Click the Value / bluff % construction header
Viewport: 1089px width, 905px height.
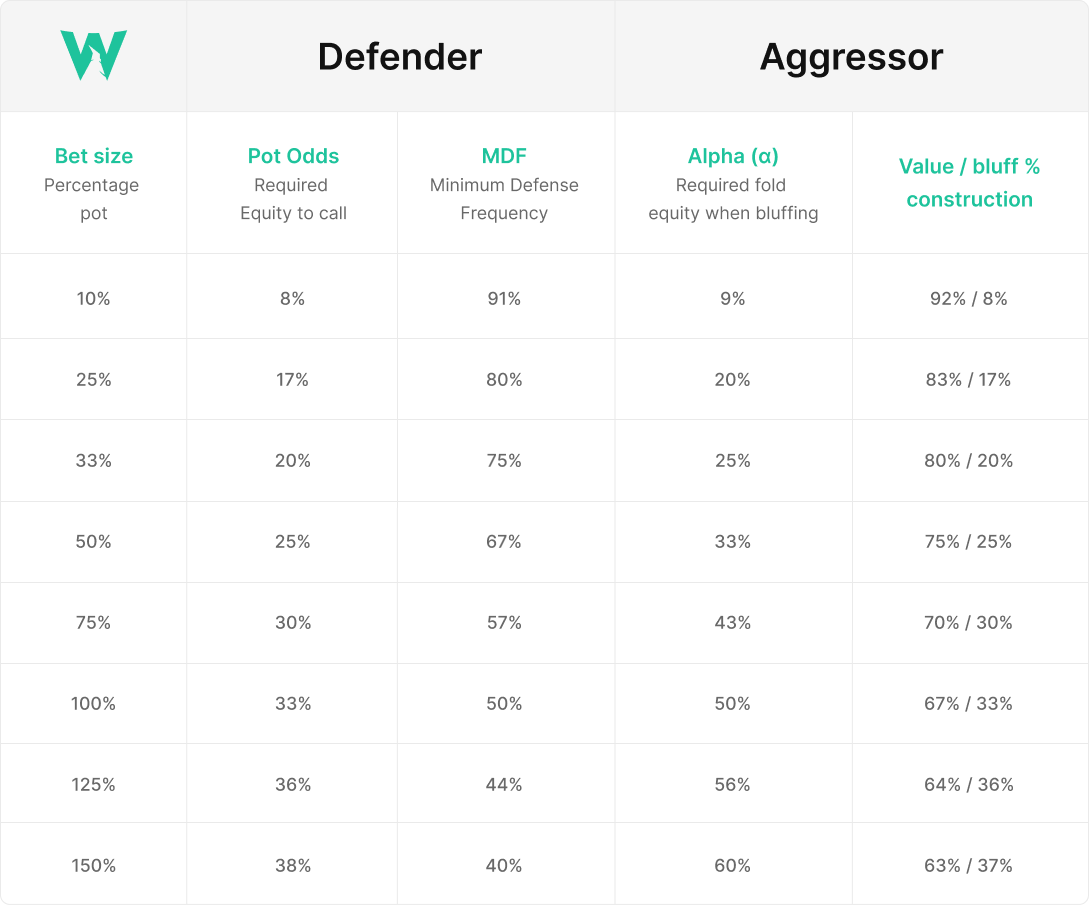click(x=969, y=183)
